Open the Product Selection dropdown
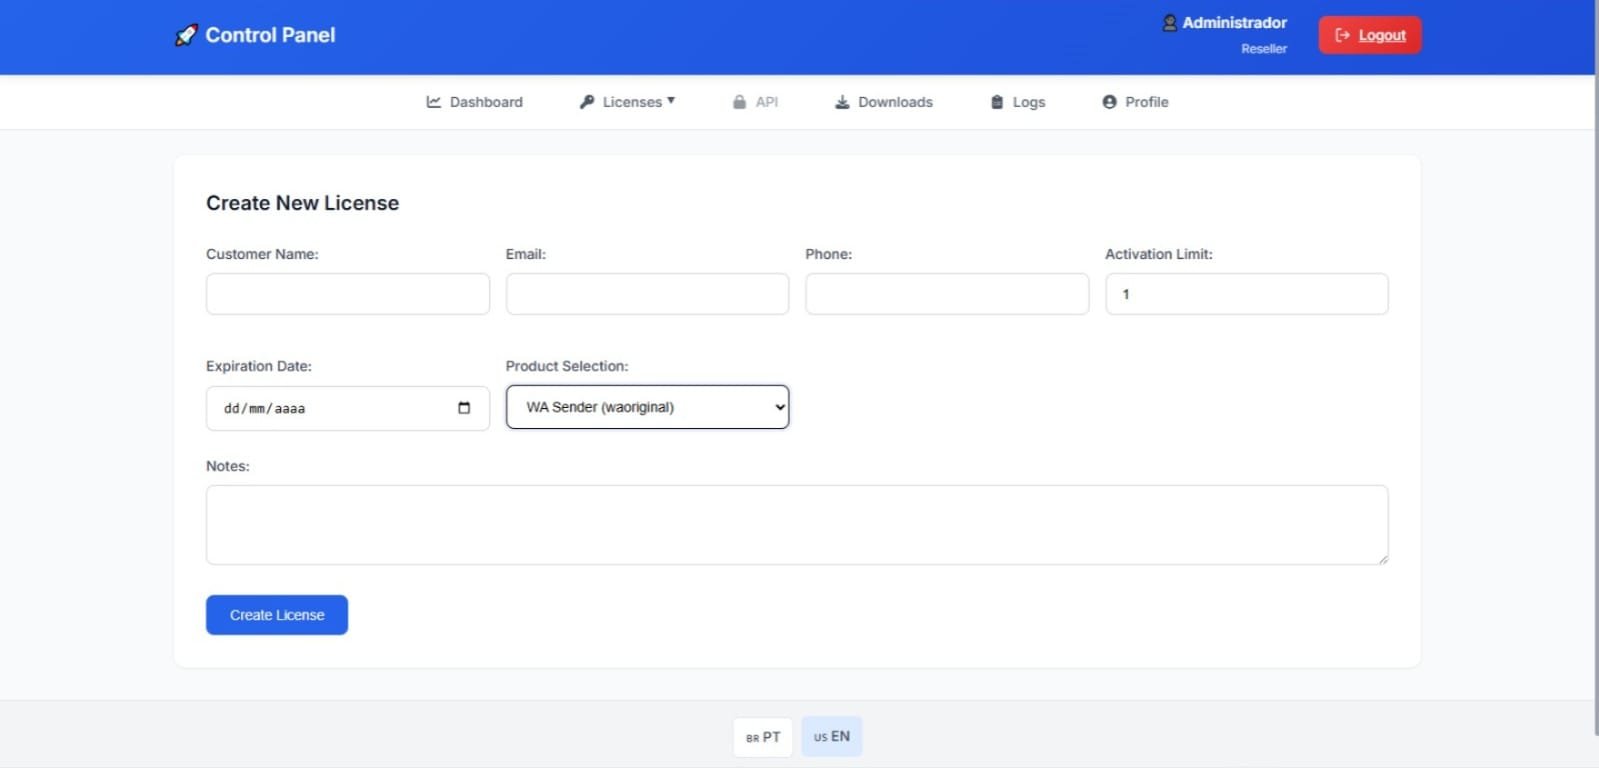 (x=647, y=407)
